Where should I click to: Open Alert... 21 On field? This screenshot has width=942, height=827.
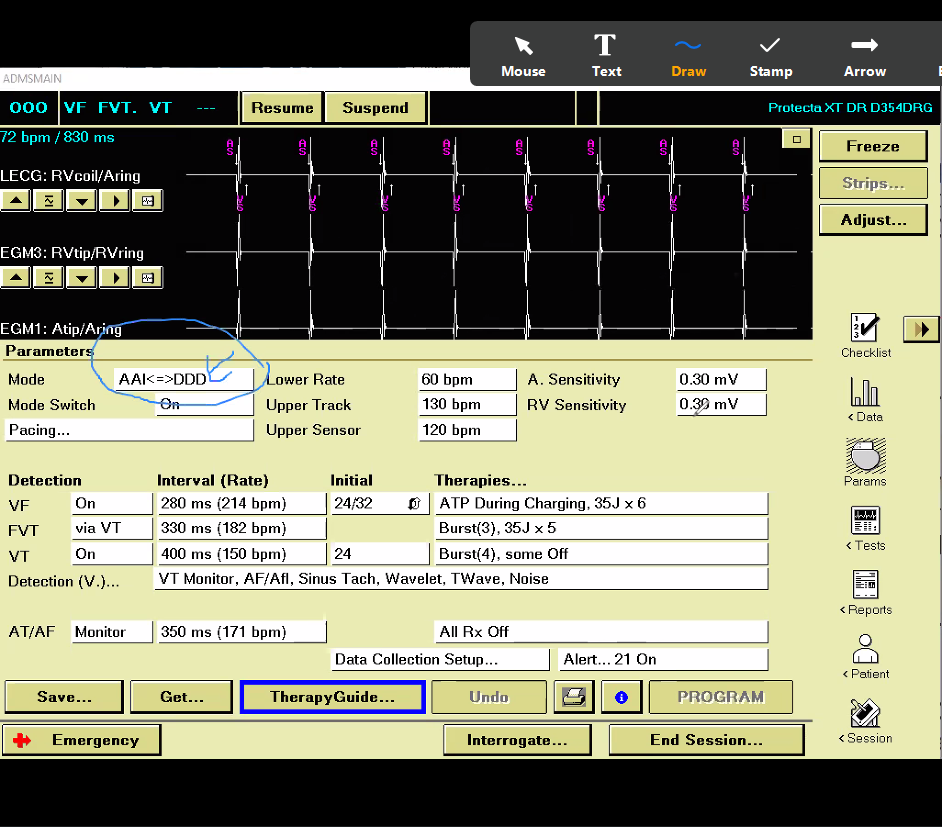point(663,659)
